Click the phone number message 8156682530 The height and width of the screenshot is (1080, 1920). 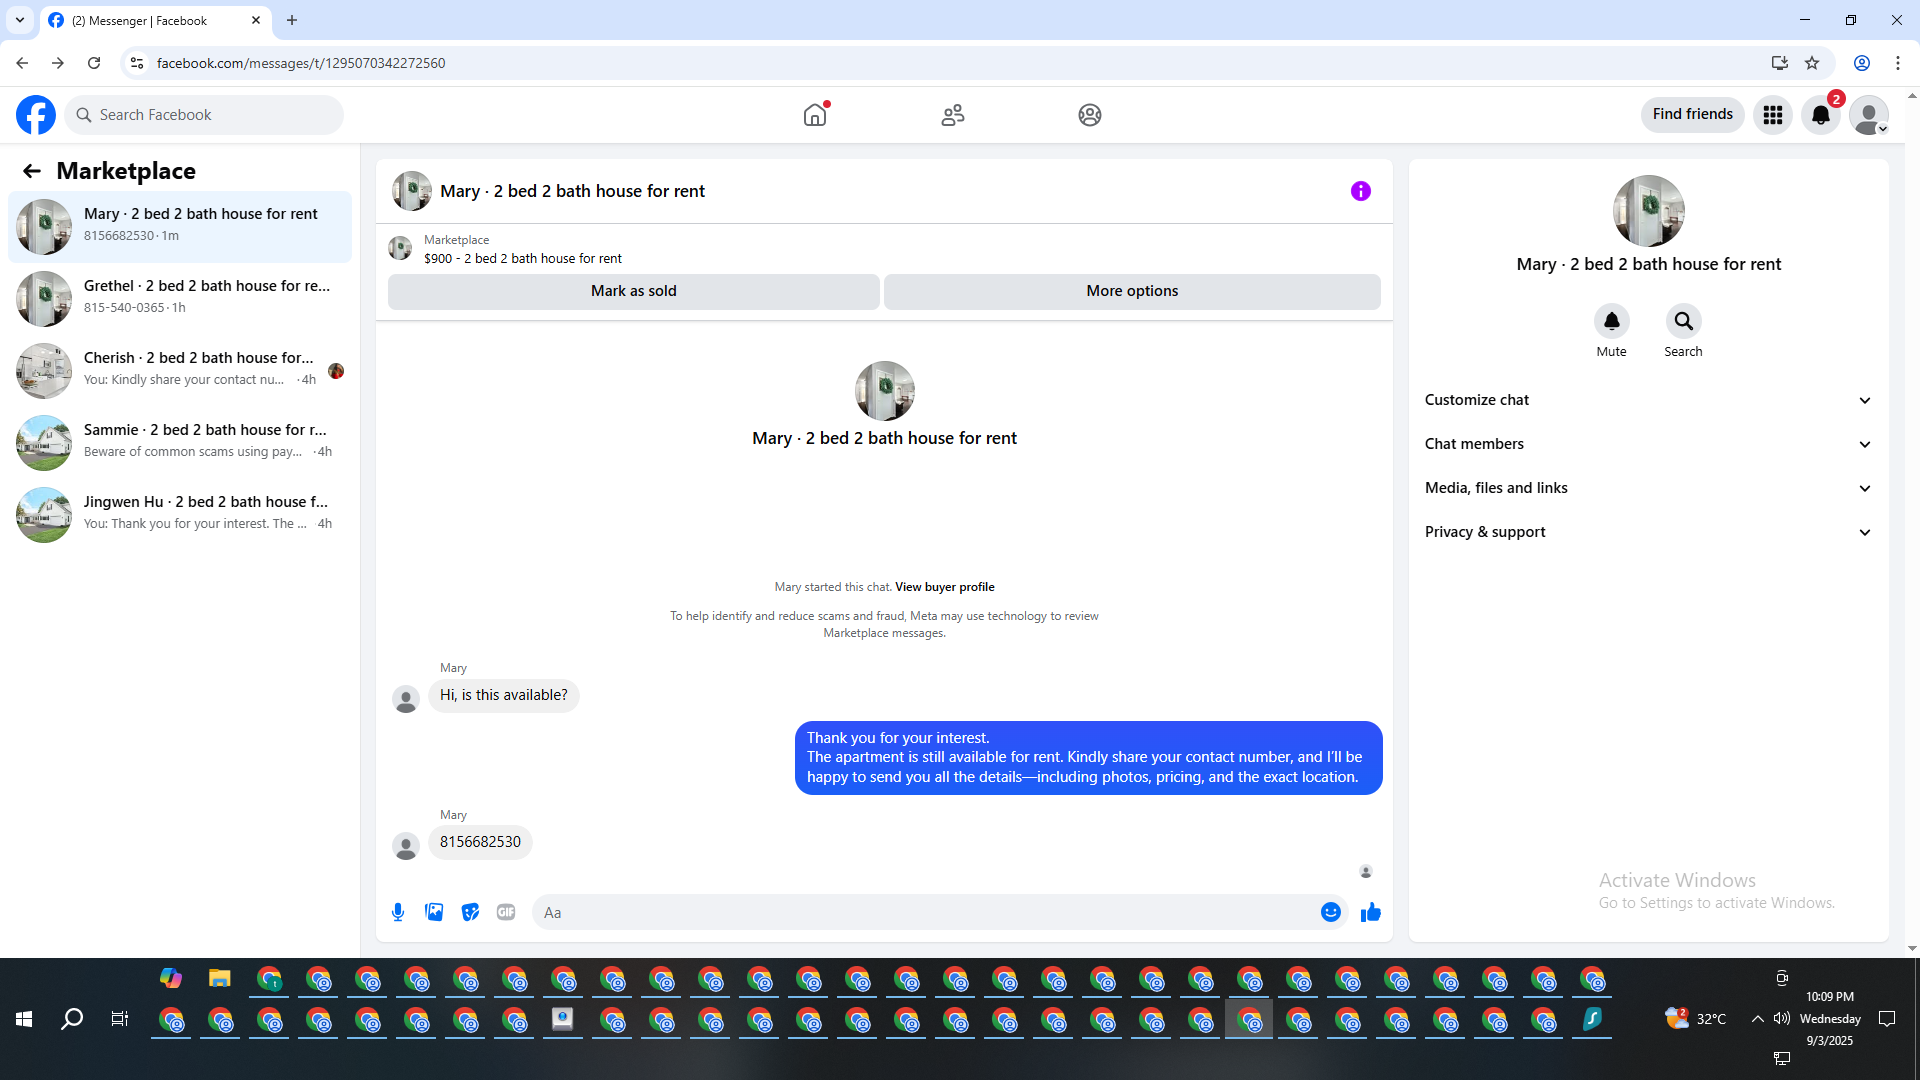point(480,842)
